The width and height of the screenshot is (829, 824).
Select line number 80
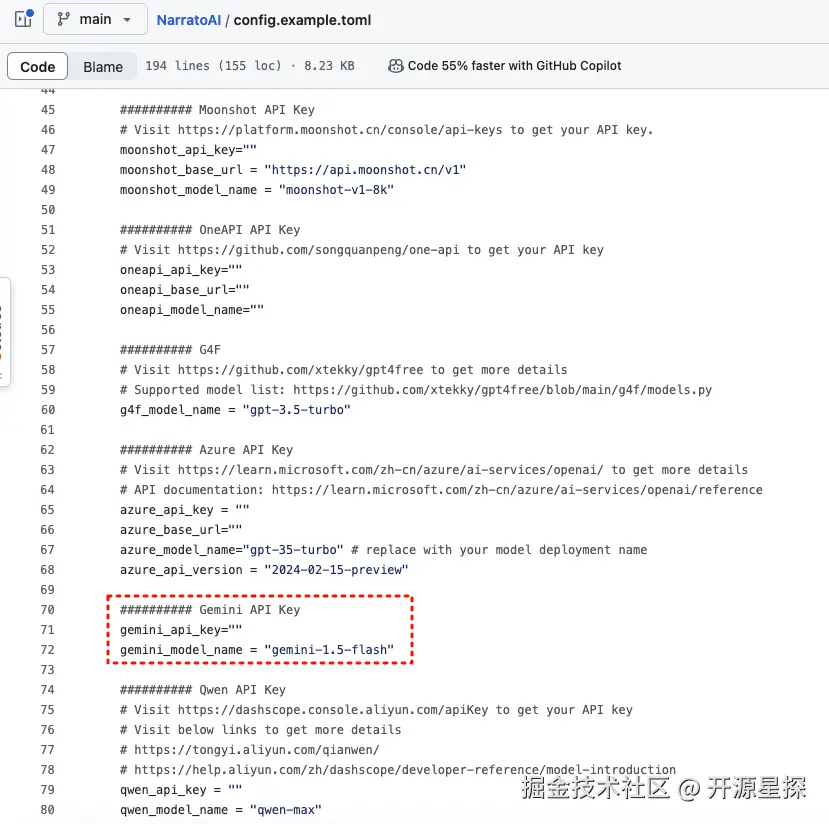pos(48,810)
